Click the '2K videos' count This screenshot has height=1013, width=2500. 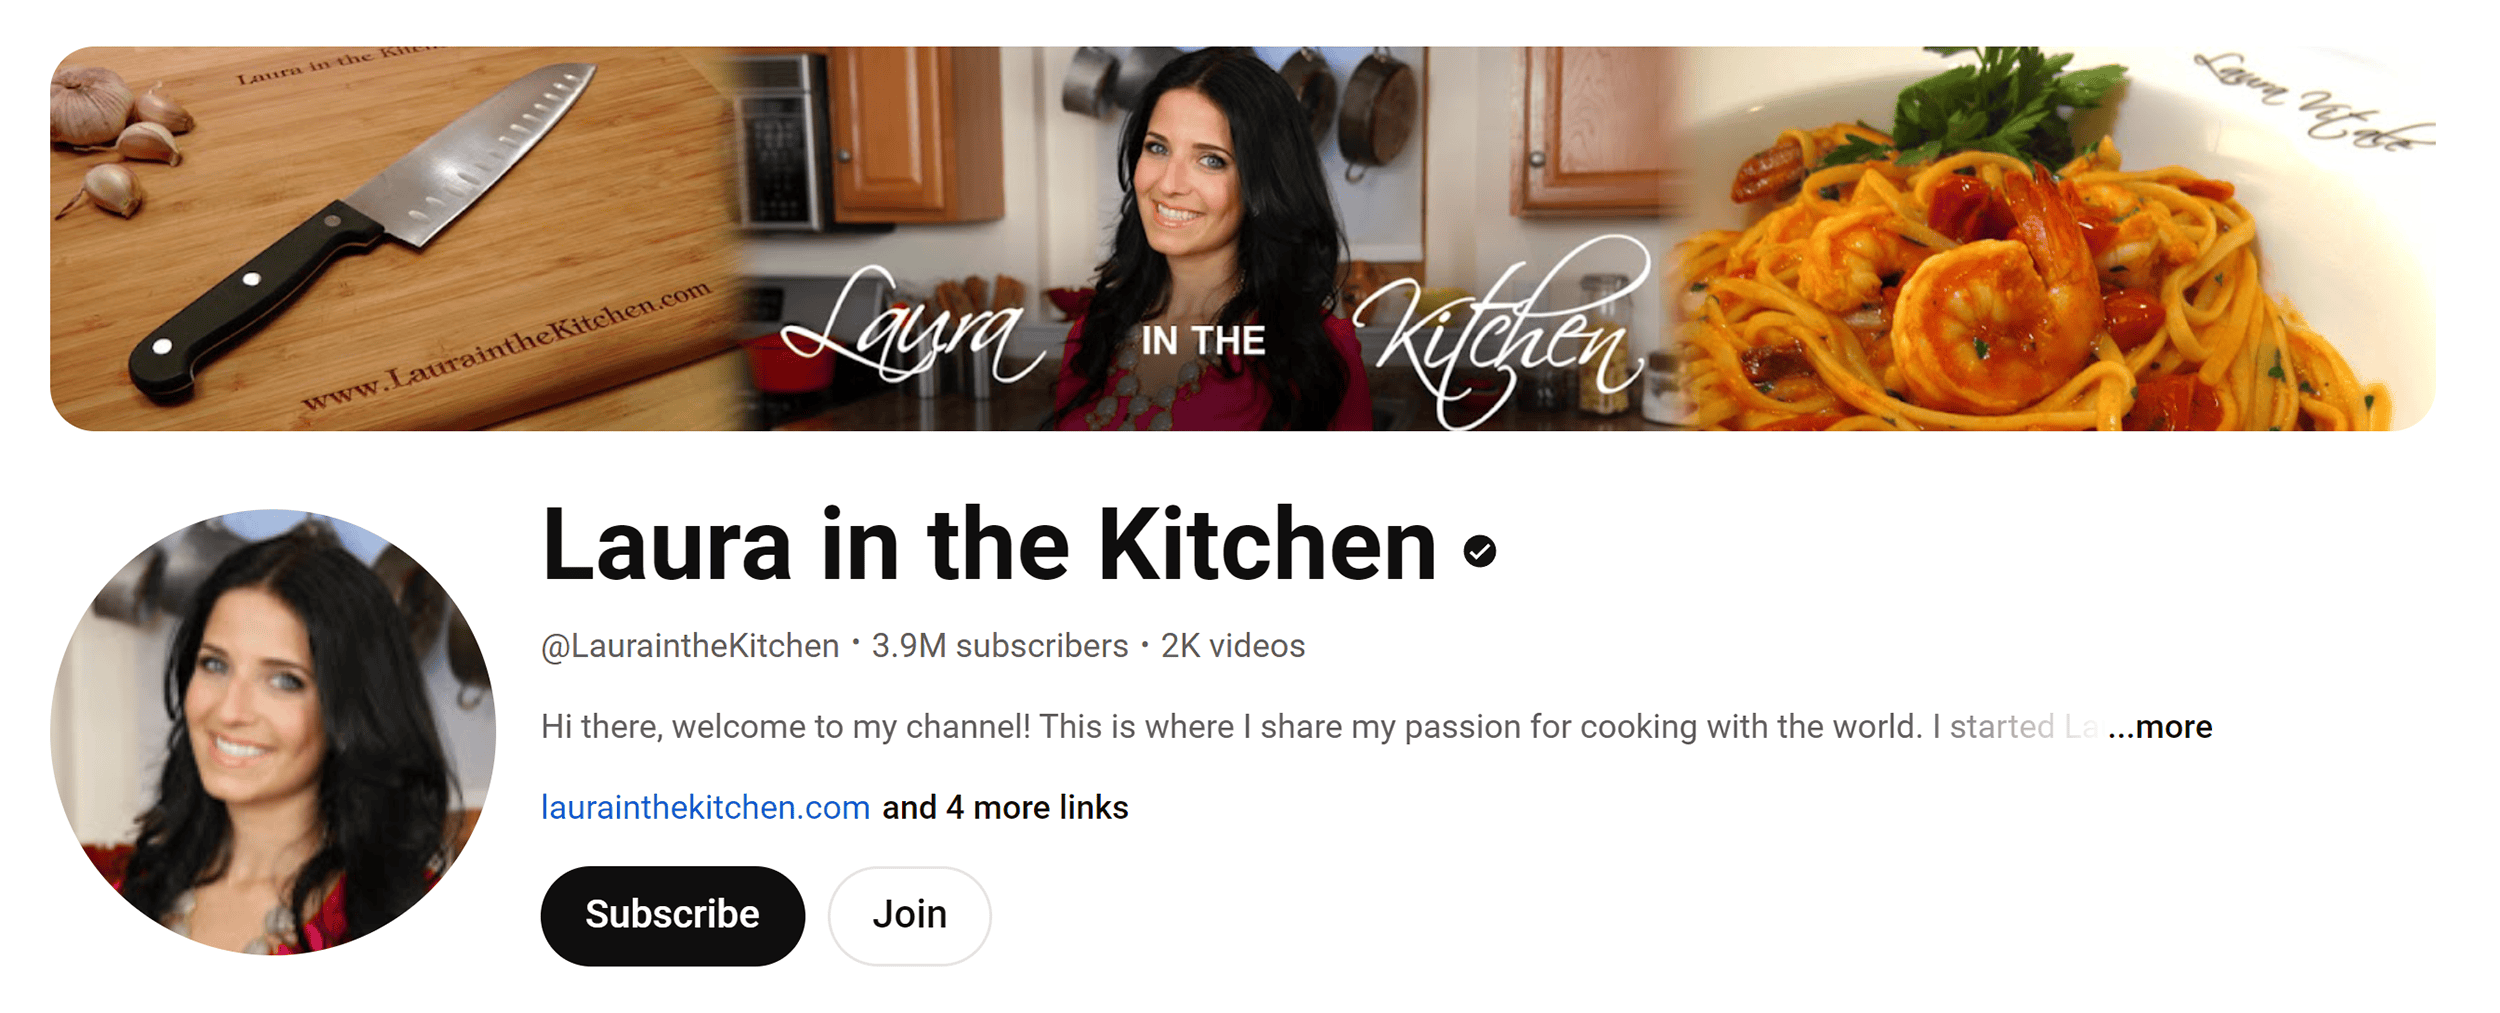coord(1232,646)
